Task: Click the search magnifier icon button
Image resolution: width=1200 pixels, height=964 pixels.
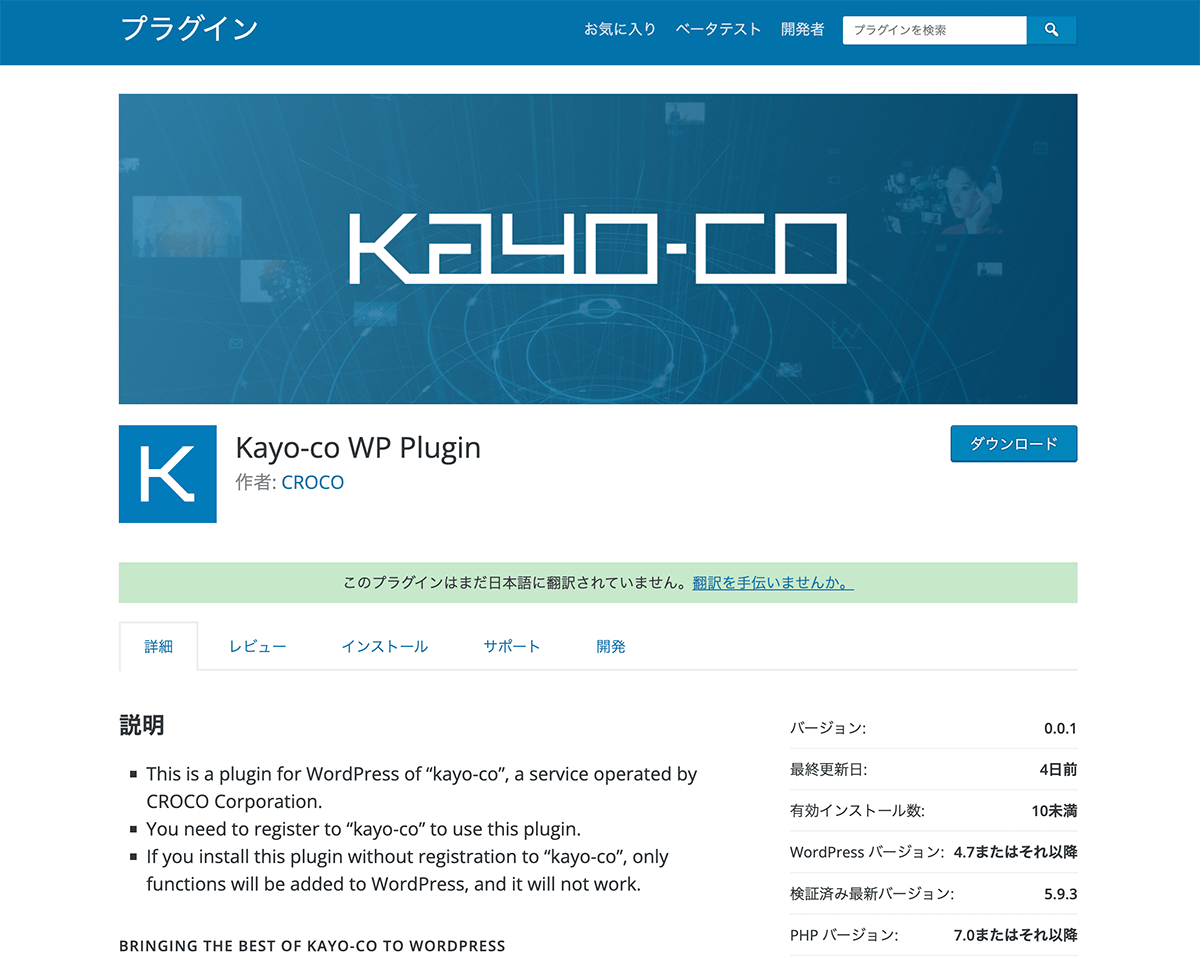Action: pos(1051,30)
